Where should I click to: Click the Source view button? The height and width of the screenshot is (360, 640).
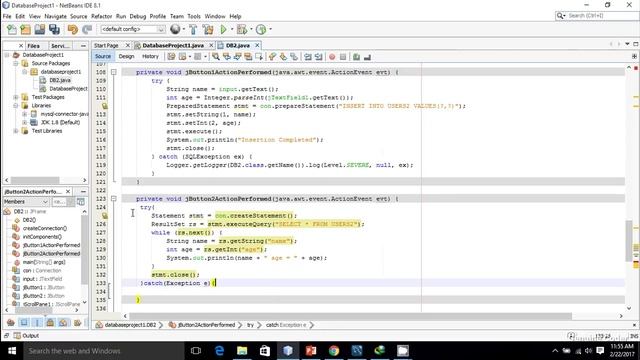(x=103, y=57)
